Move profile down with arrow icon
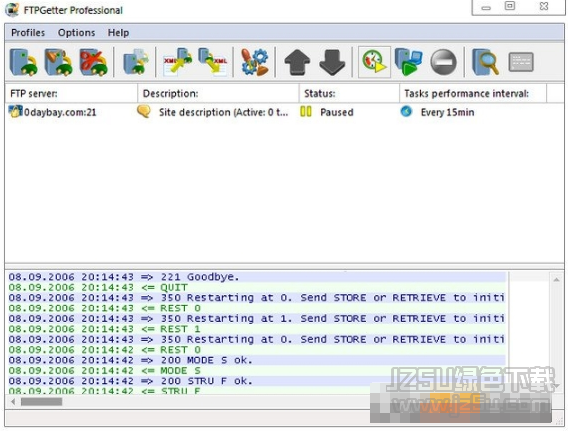 point(332,62)
